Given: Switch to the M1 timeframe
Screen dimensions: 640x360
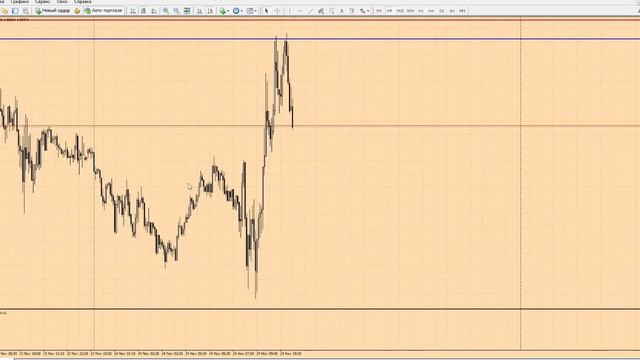Looking at the screenshot, I should tap(379, 11).
